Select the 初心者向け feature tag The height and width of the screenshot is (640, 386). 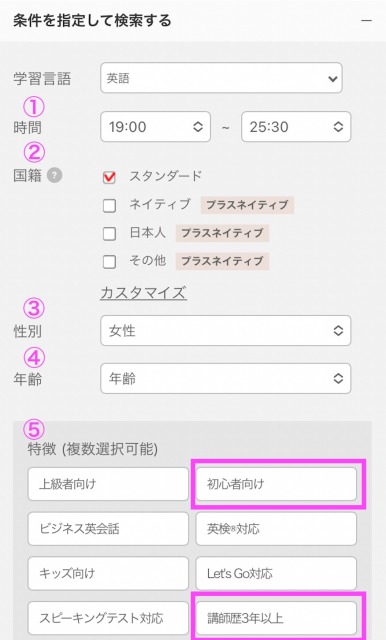tap(276, 484)
